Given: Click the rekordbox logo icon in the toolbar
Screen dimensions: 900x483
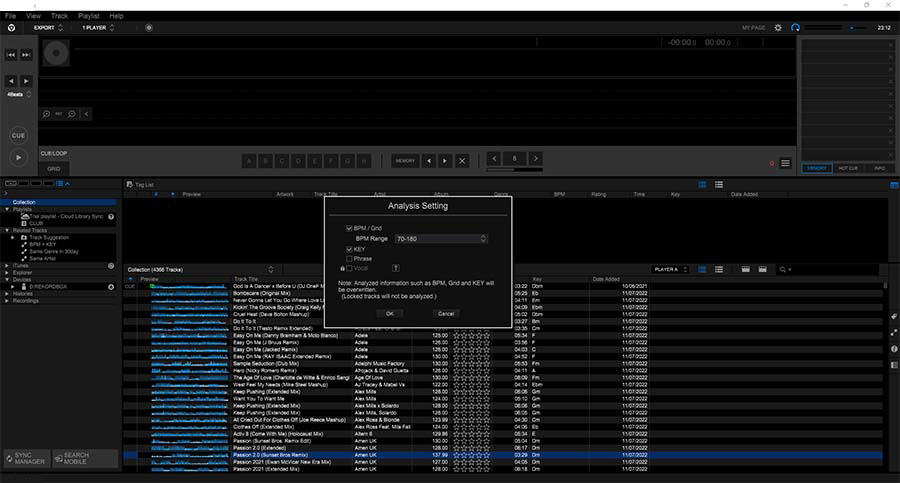Looking at the screenshot, I should (x=11, y=28).
